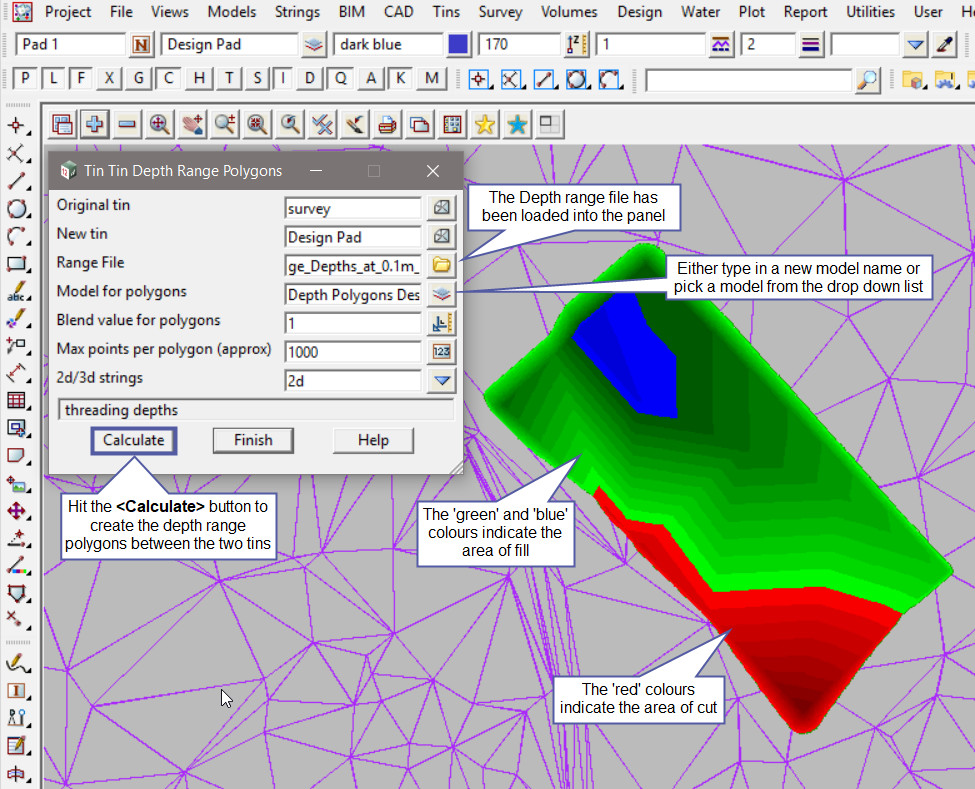Click the measure icon beside Blend value
Image resolution: width=975 pixels, height=789 pixels.
tap(441, 323)
